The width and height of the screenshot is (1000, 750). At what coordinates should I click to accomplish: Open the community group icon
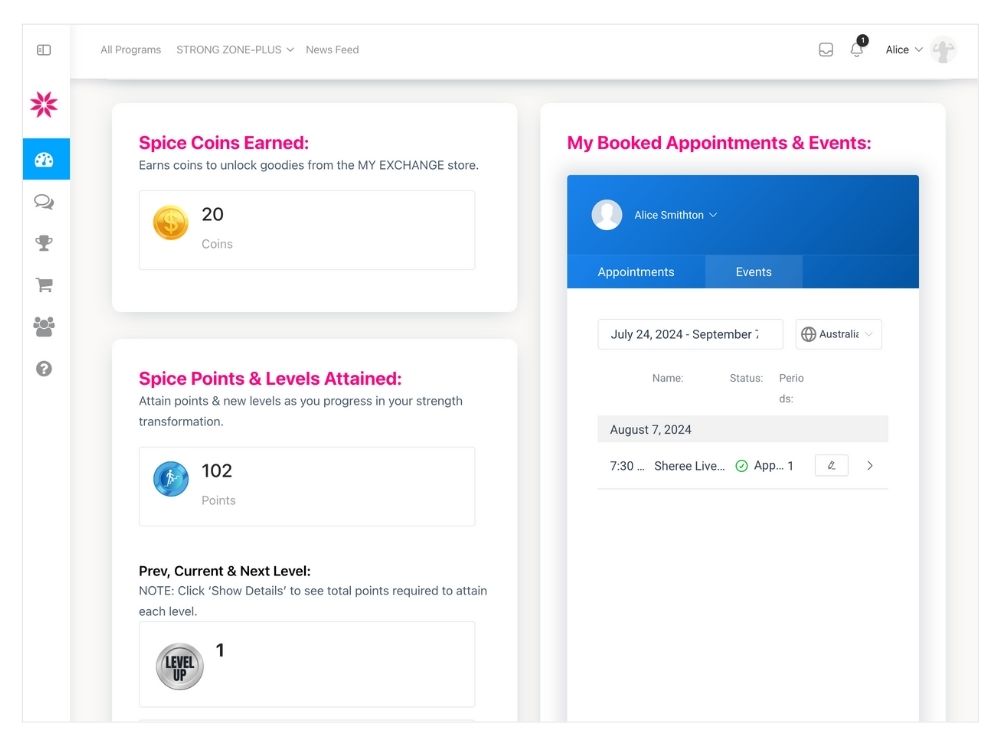44,327
